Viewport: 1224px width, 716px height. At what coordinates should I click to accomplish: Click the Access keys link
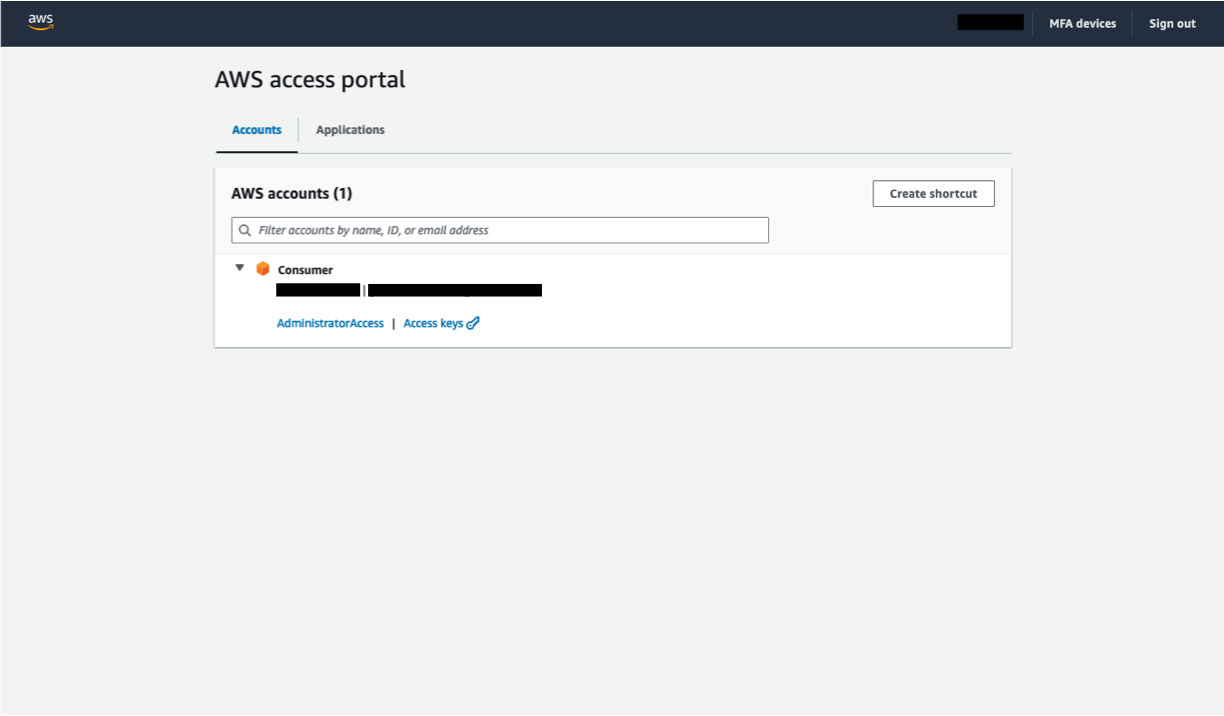432,322
